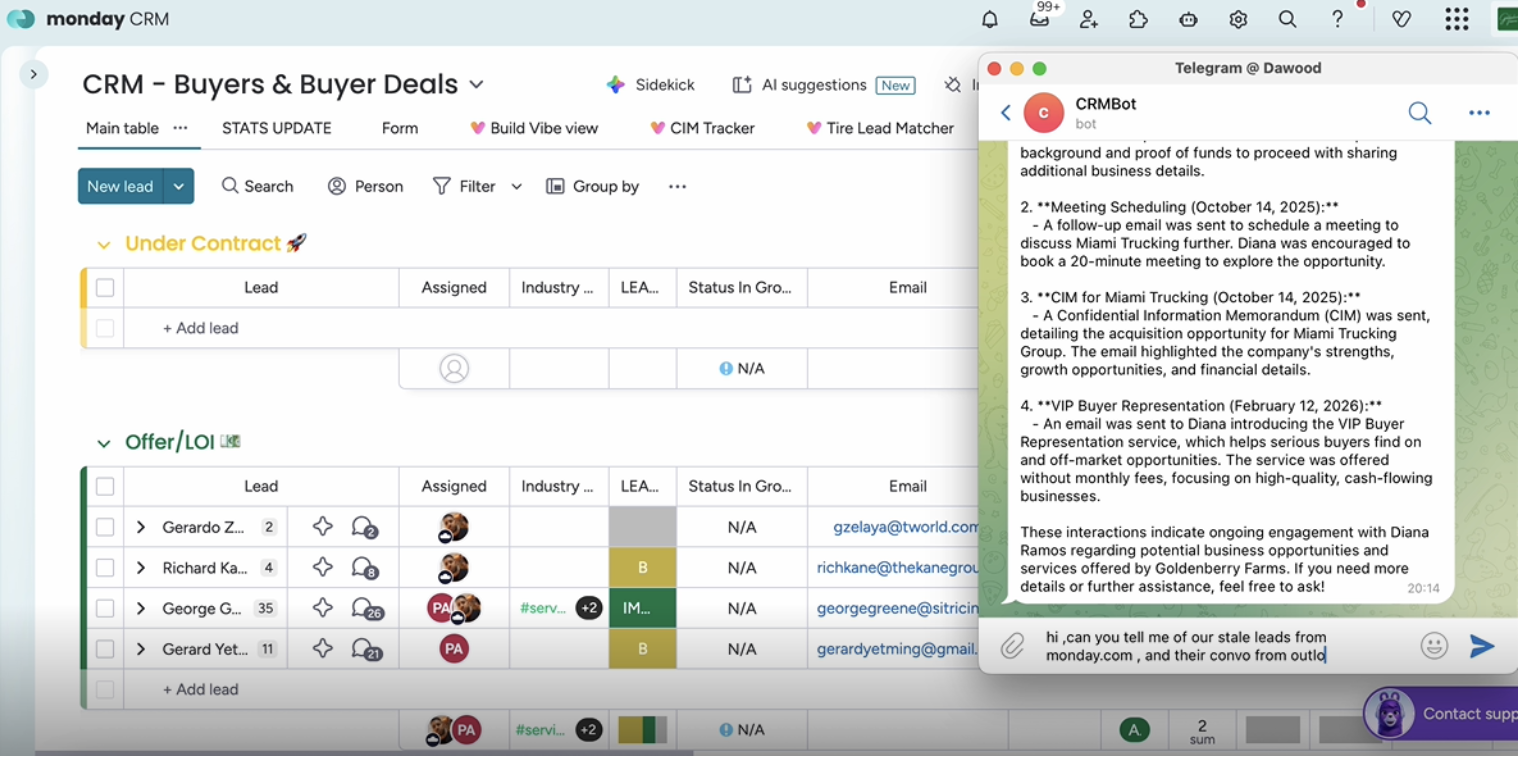
Task: Open updates conversation for George G...
Action: coord(366,608)
